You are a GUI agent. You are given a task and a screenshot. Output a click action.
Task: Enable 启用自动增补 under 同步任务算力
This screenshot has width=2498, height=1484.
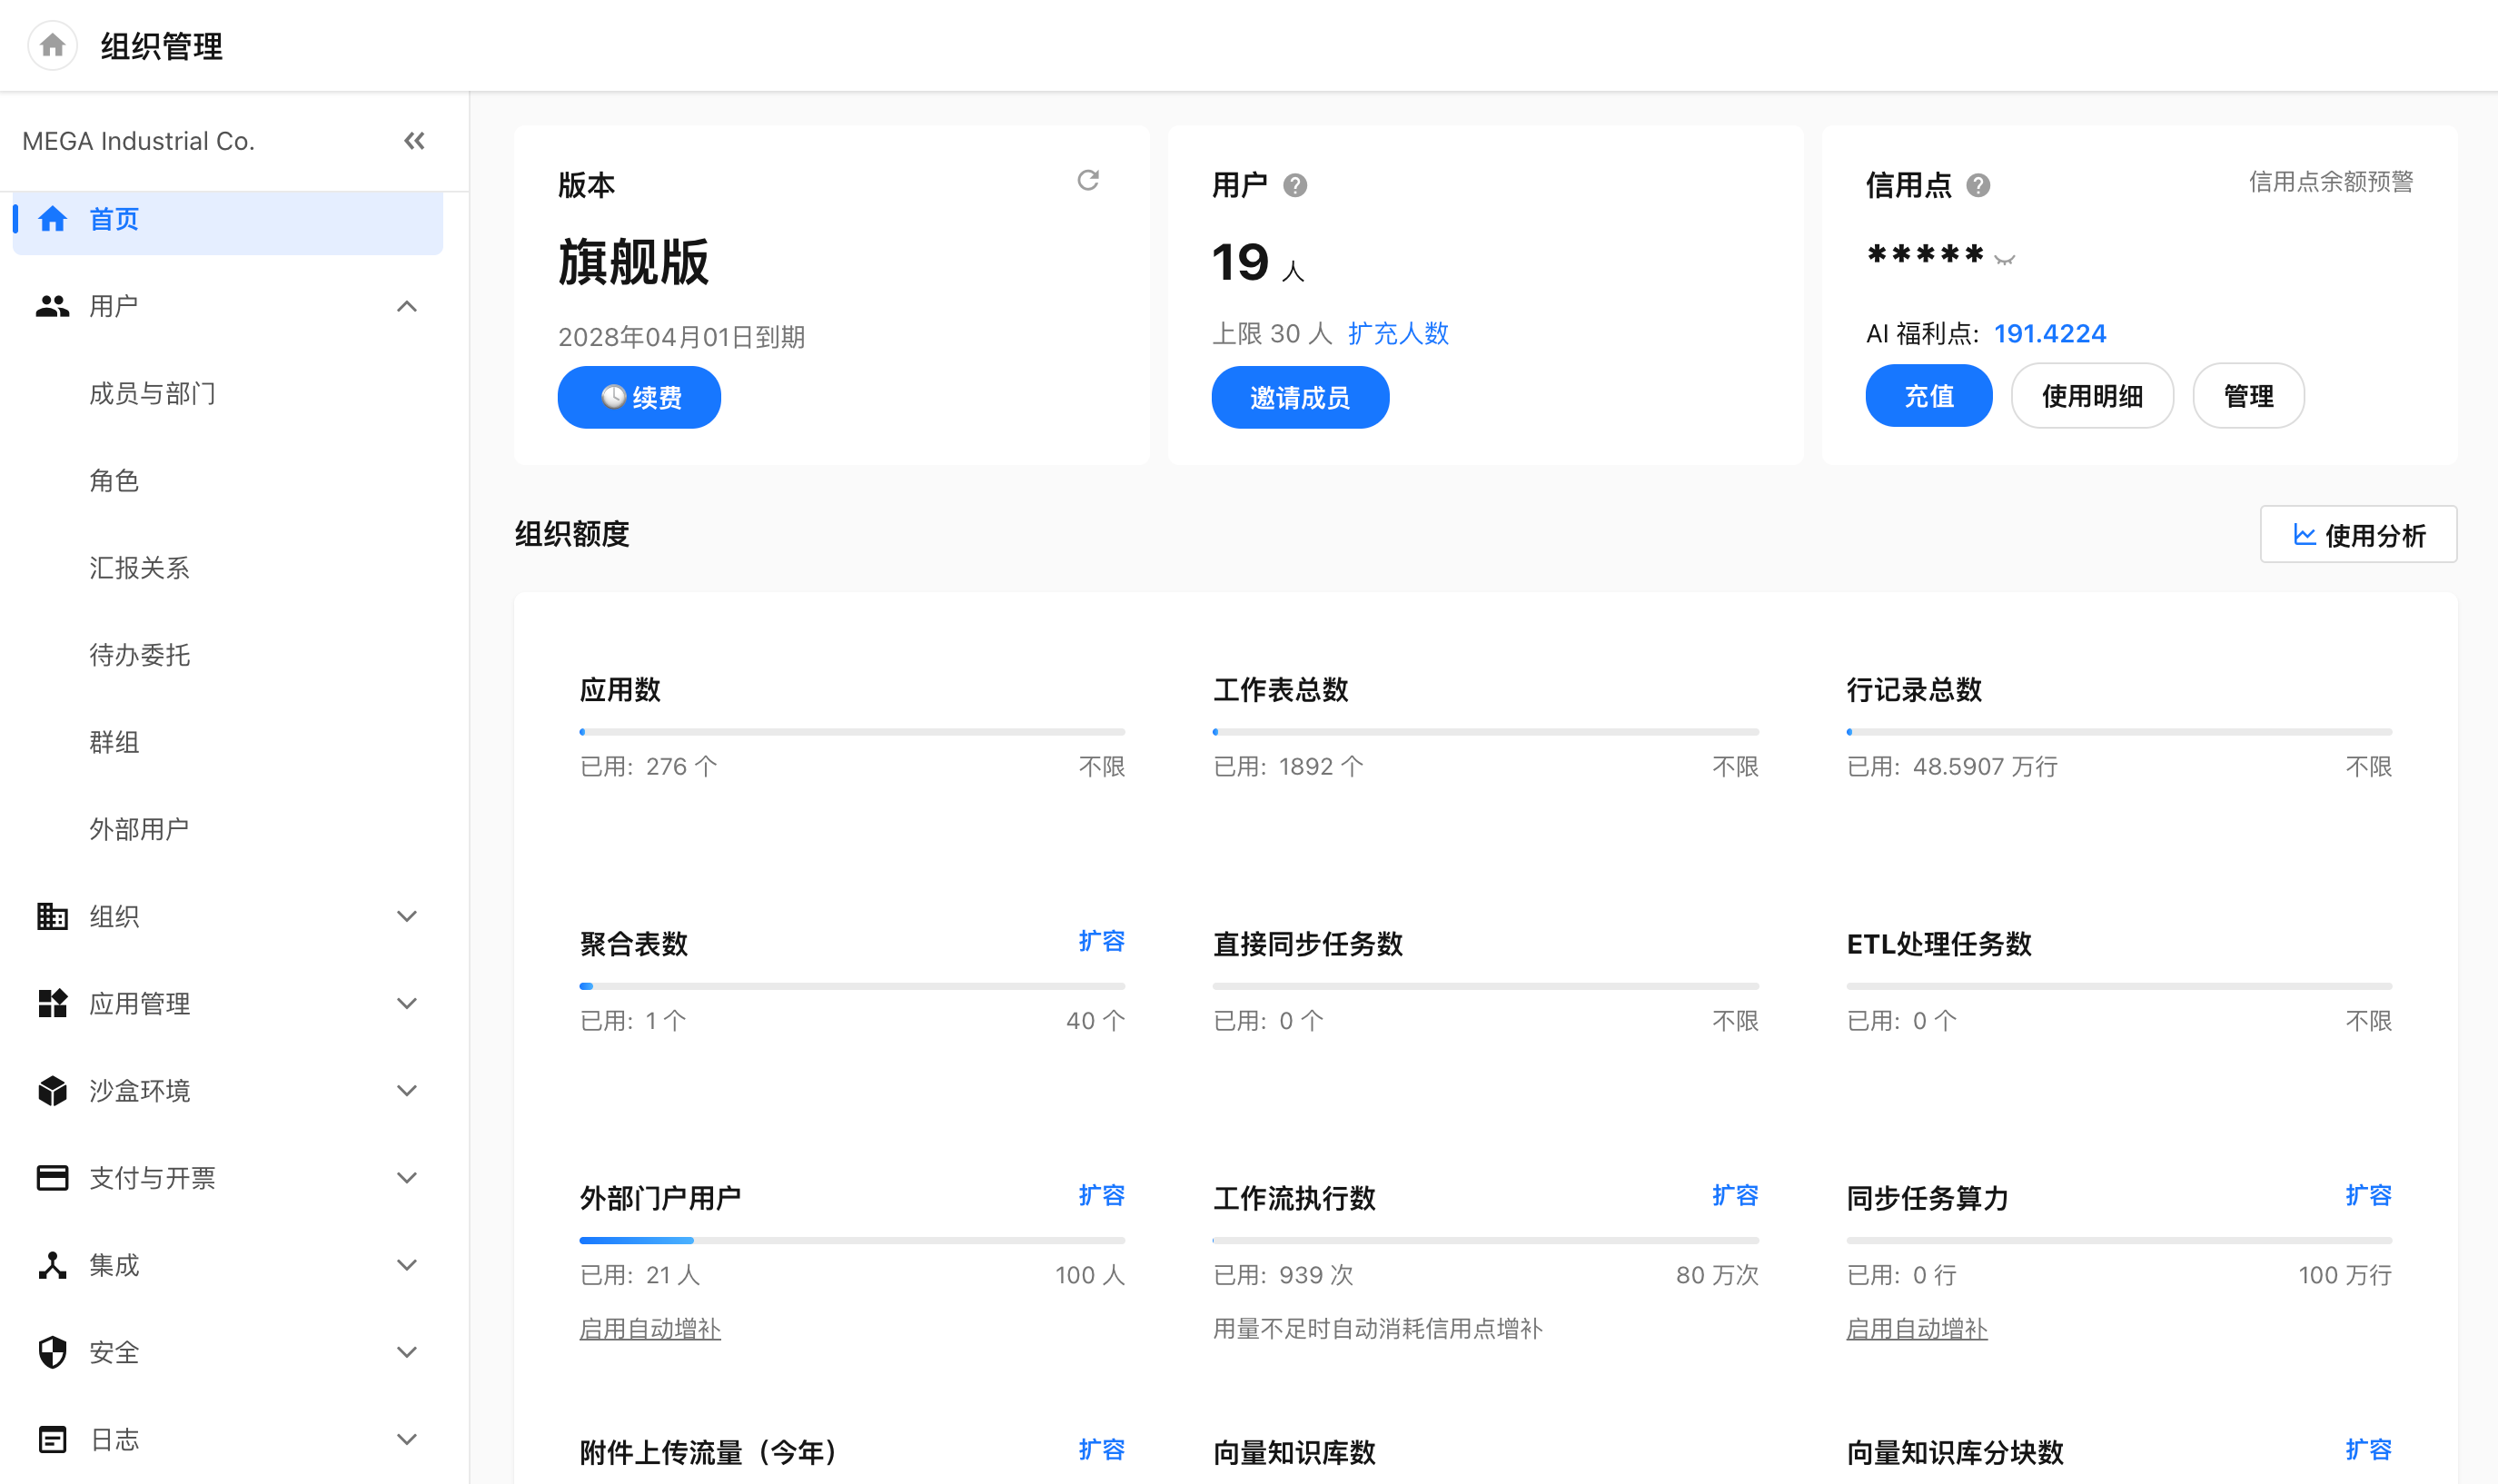(1916, 1329)
